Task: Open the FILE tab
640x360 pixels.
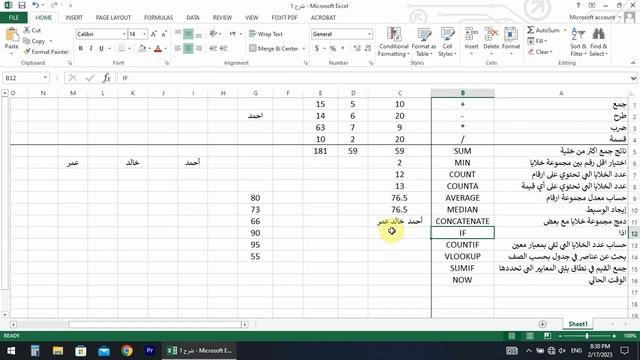Action: (x=13, y=18)
